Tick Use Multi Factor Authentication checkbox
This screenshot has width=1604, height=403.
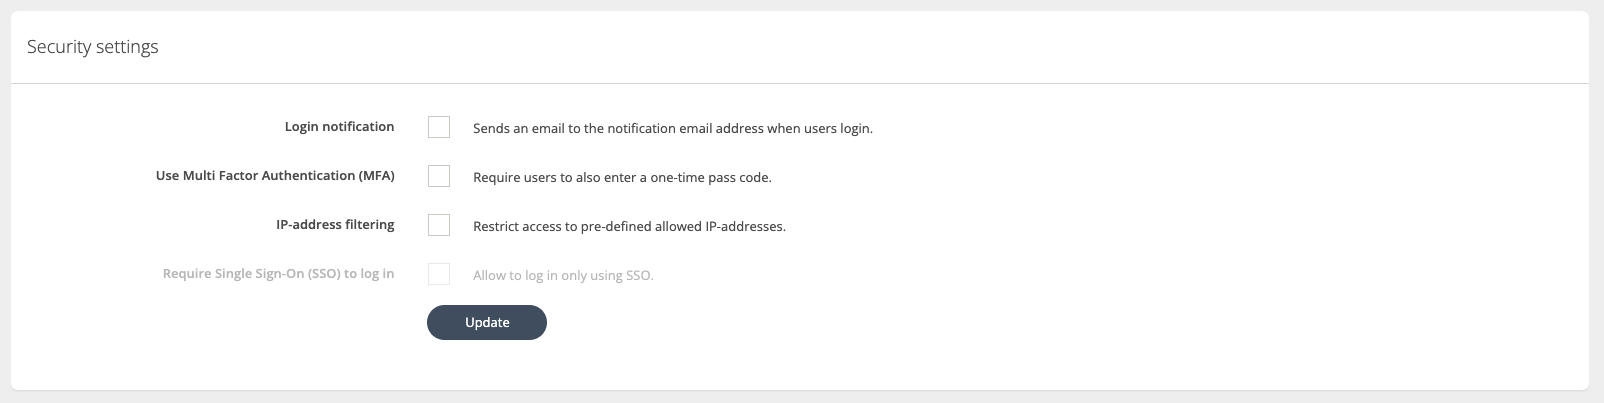click(438, 176)
